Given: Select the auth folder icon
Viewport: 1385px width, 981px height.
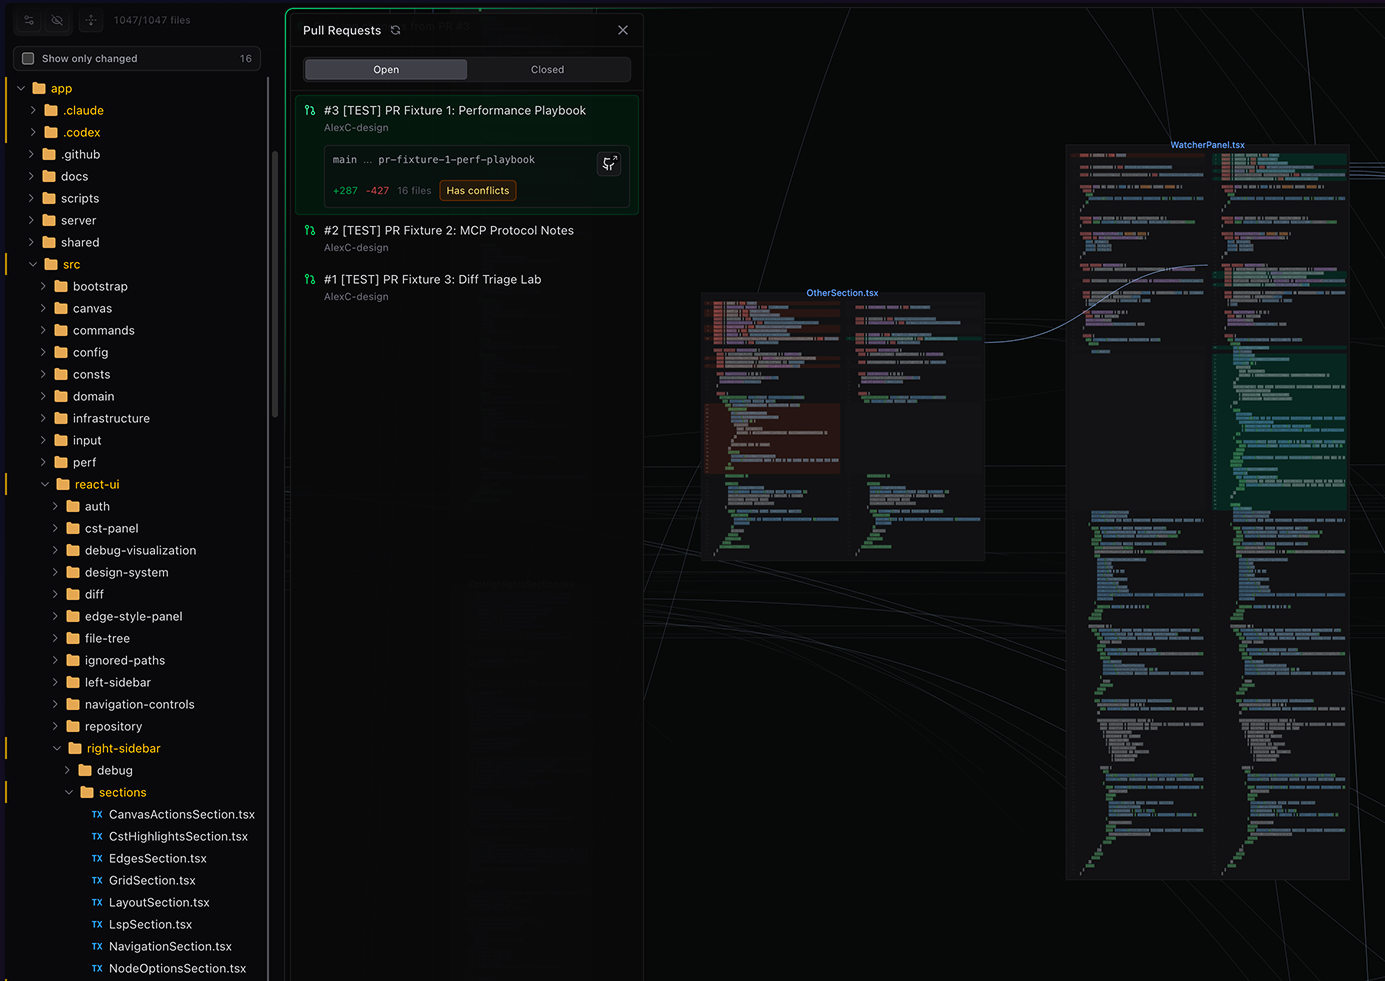Looking at the screenshot, I should [73, 506].
